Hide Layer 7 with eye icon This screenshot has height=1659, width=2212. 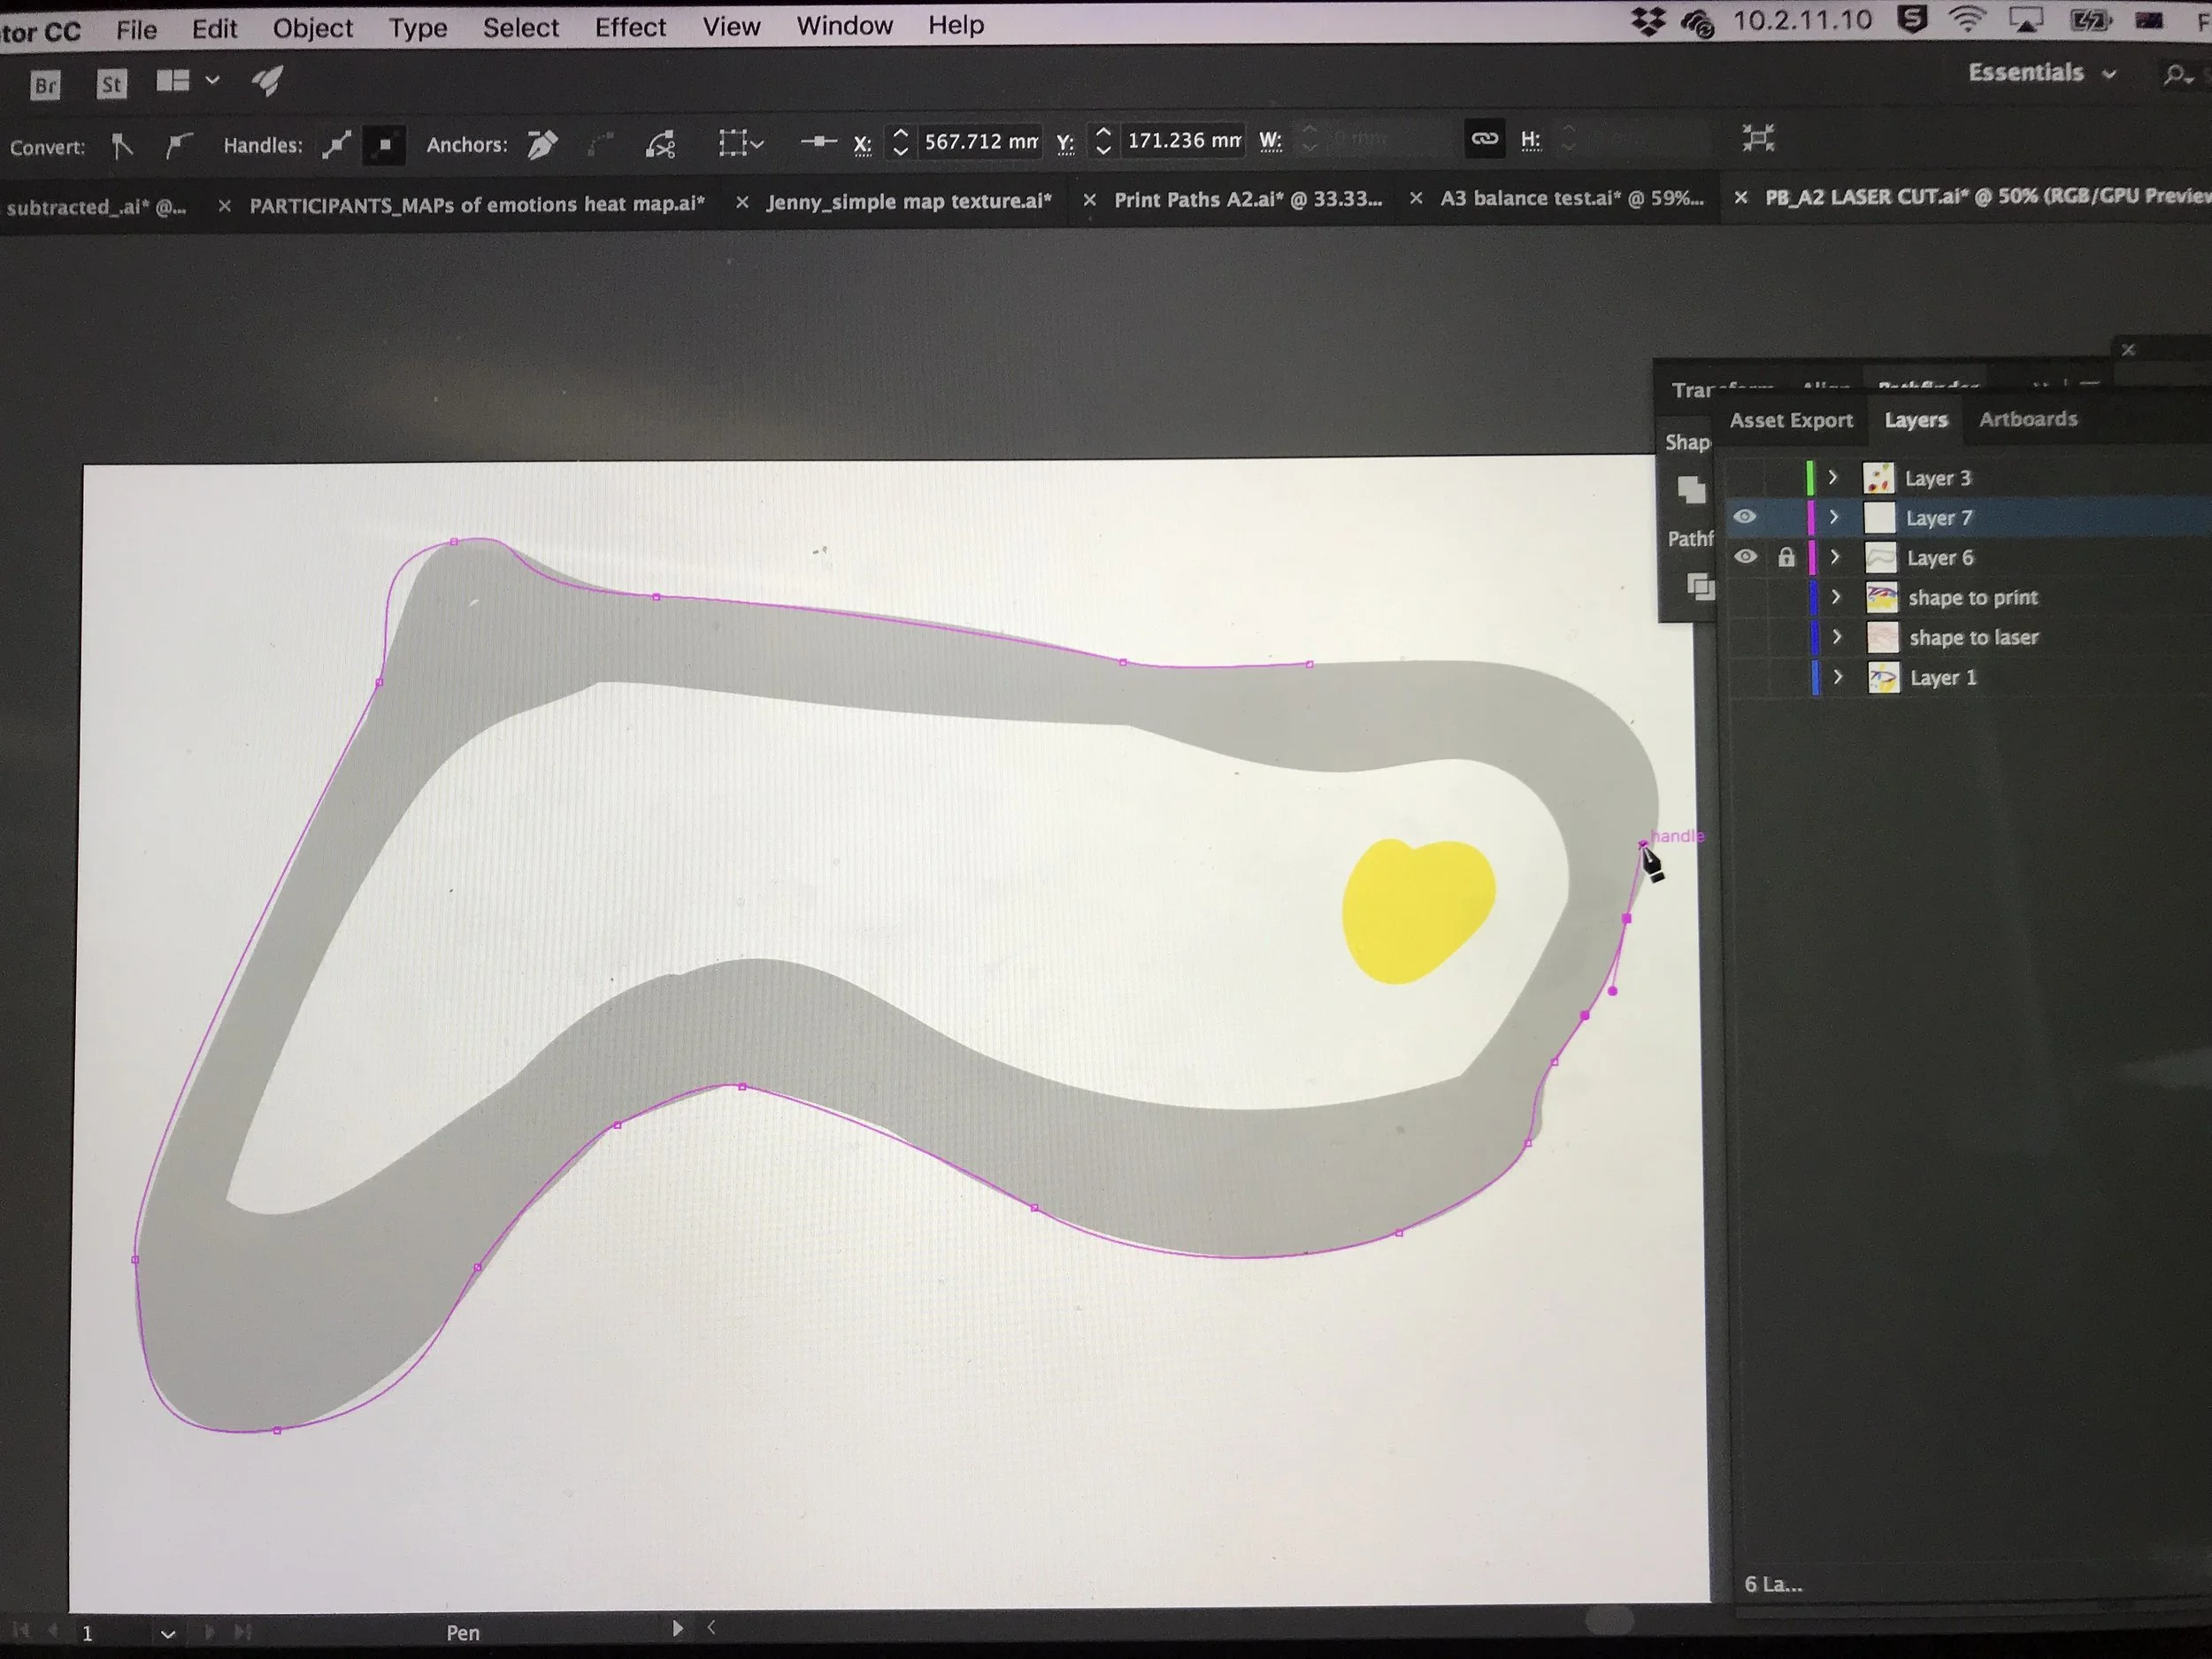click(1745, 517)
